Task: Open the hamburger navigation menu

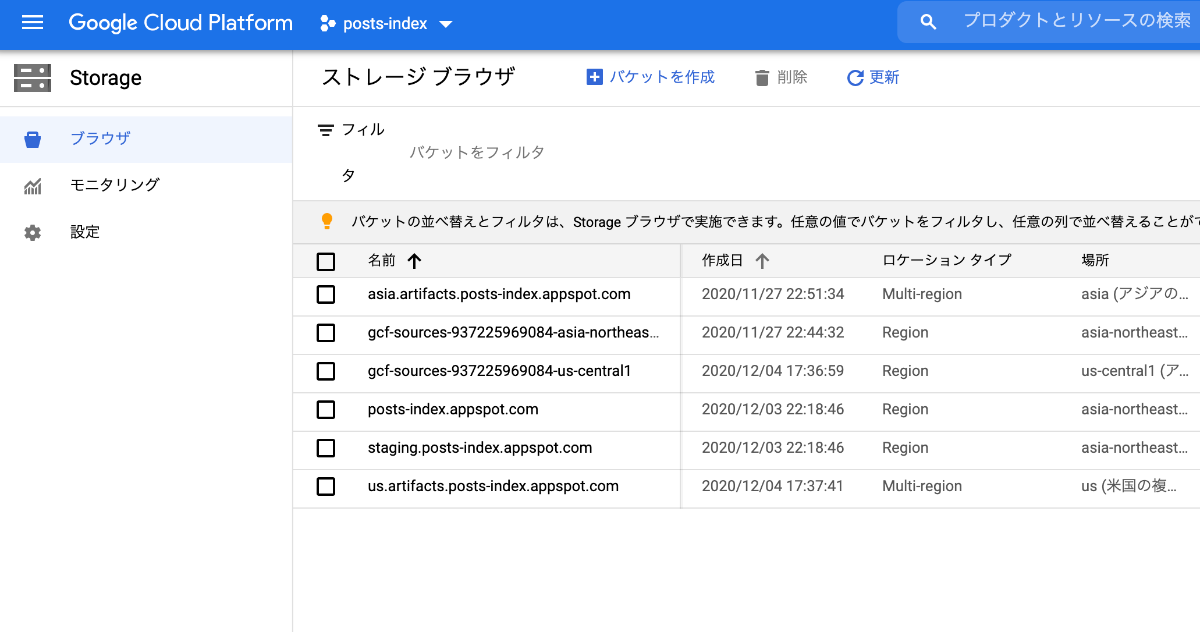Action: pyautogui.click(x=32, y=23)
